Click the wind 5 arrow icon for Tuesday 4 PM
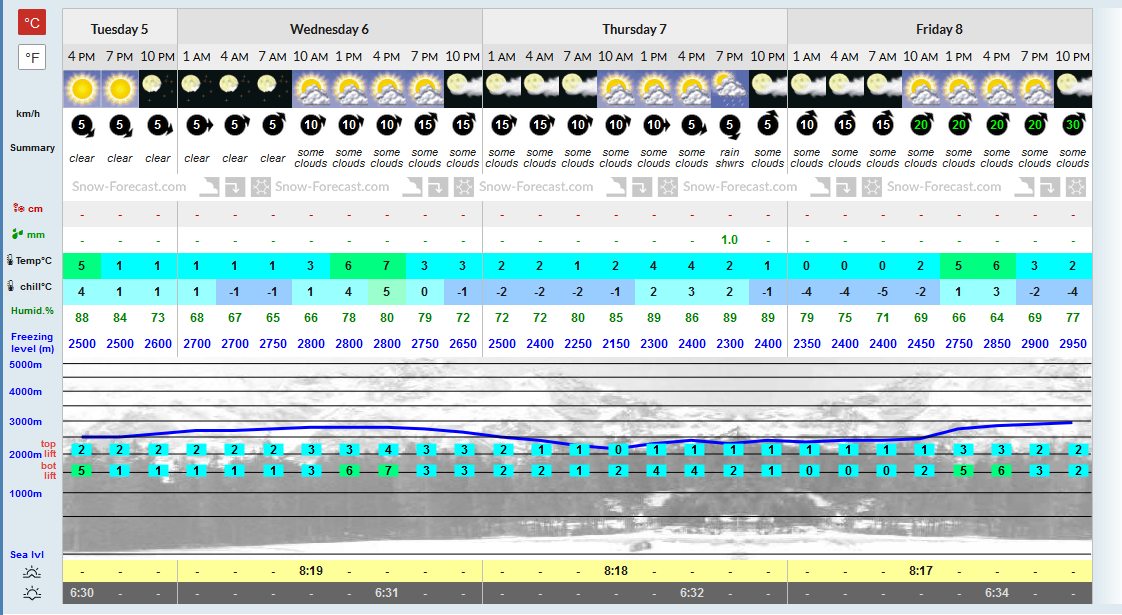Screen dimensions: 1122x615 [x=82, y=126]
